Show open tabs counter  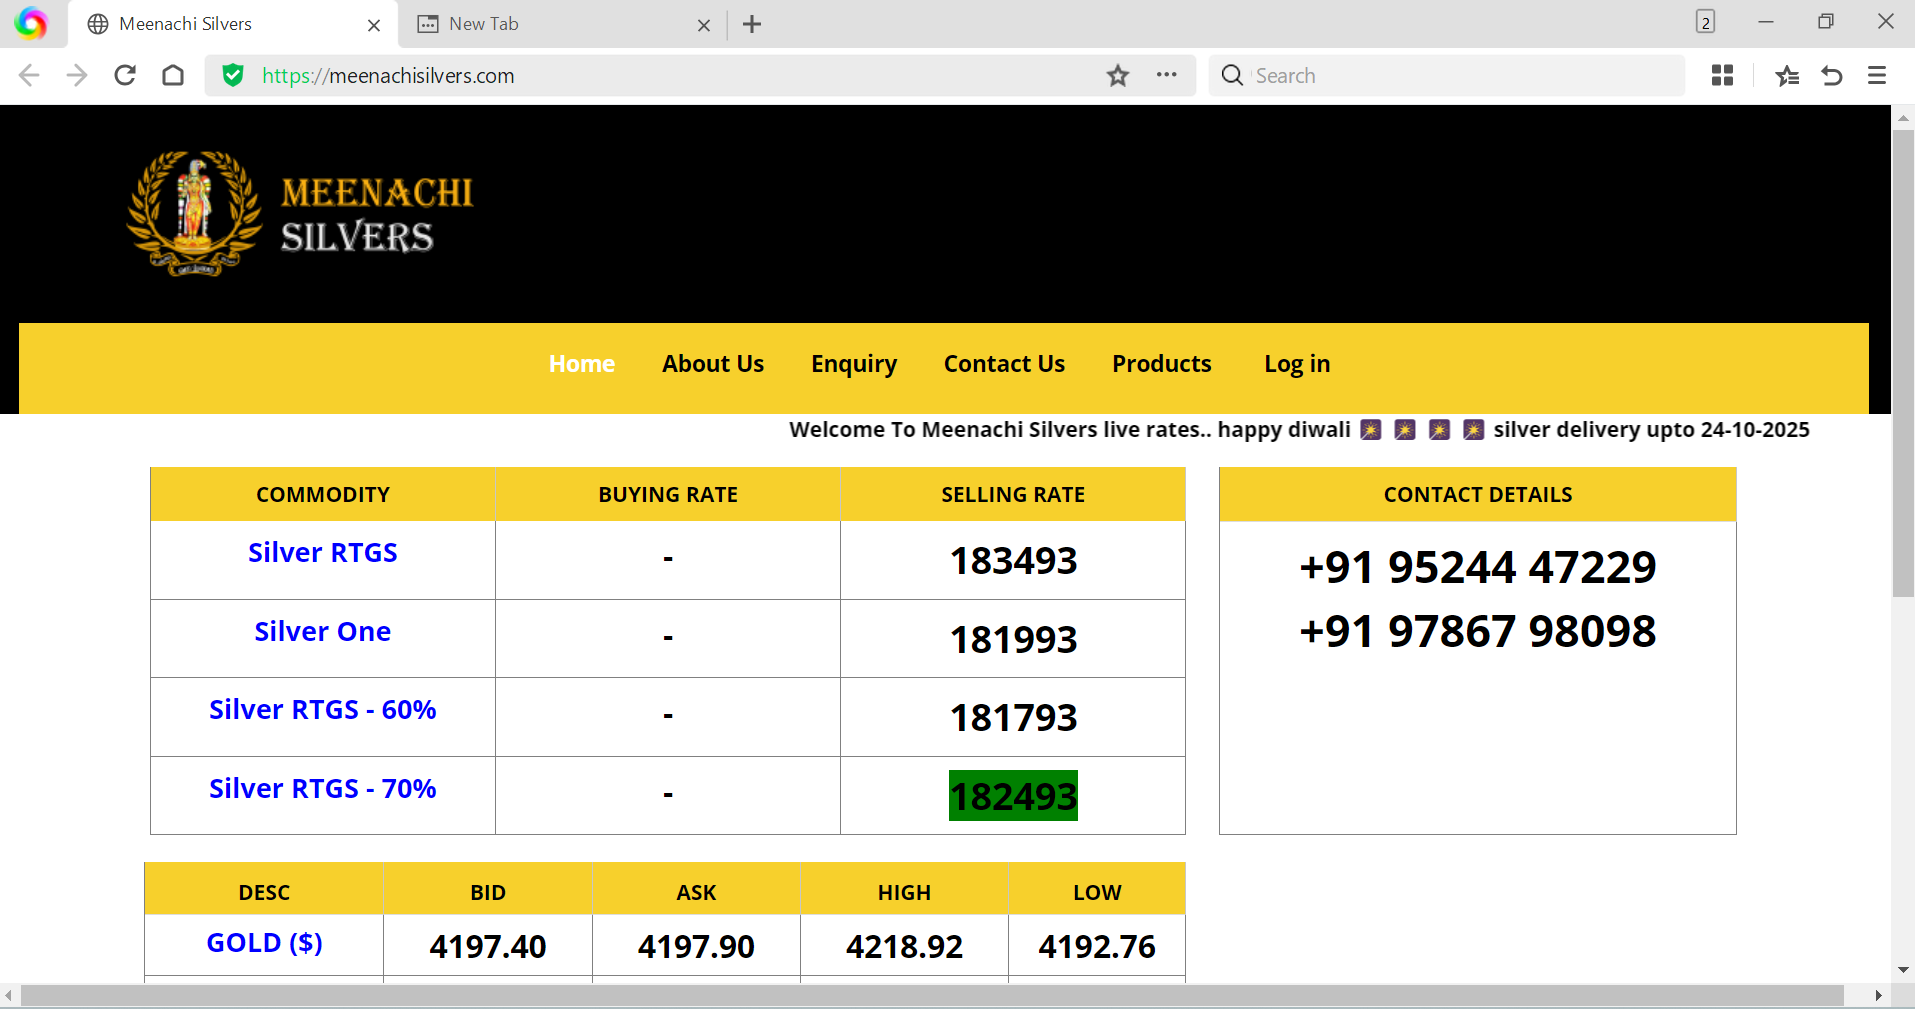click(1705, 22)
